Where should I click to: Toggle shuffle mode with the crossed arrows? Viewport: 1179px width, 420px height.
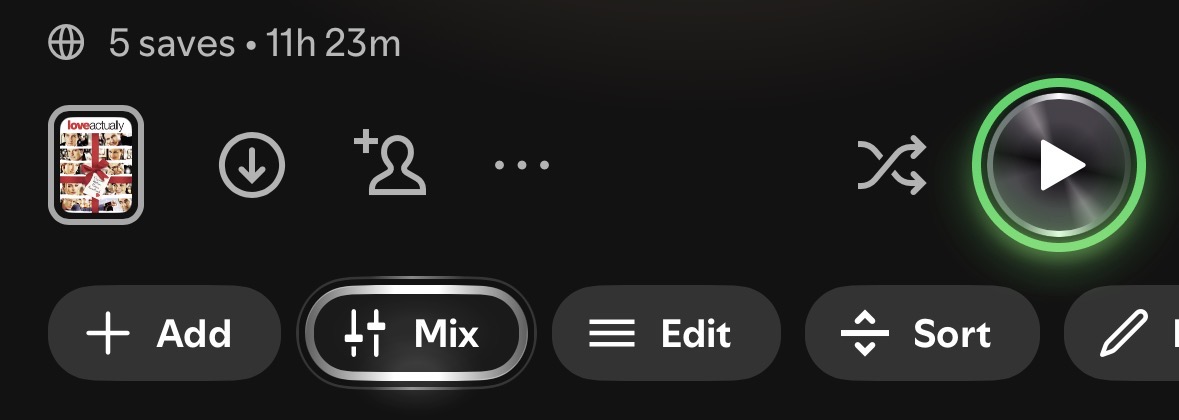click(x=892, y=165)
